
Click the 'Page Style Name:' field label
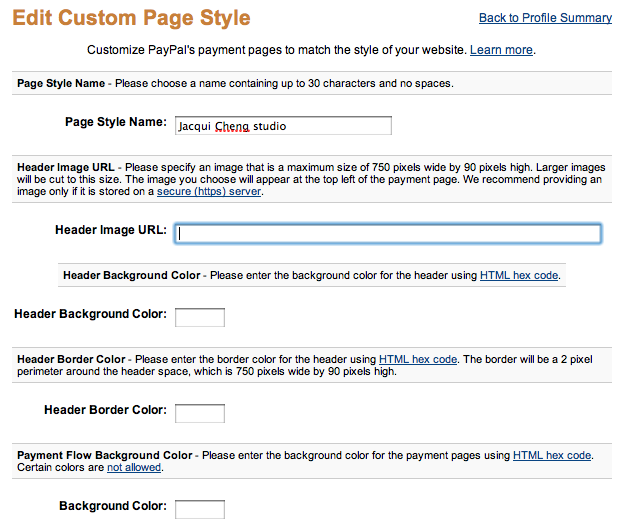[116, 122]
